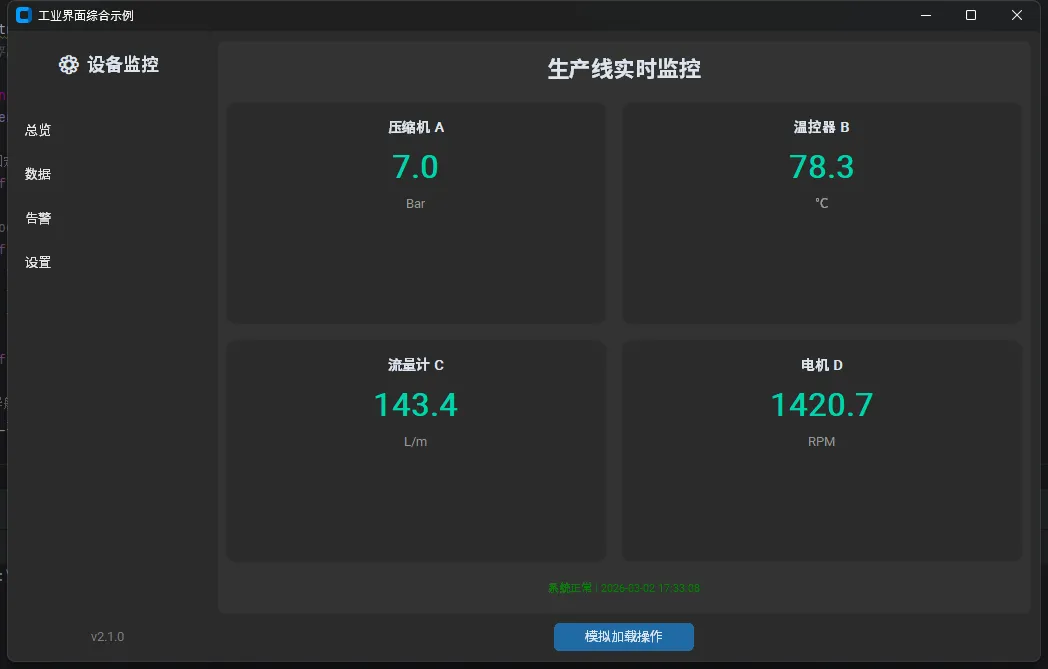Click the 电机 D card title

(x=821, y=365)
